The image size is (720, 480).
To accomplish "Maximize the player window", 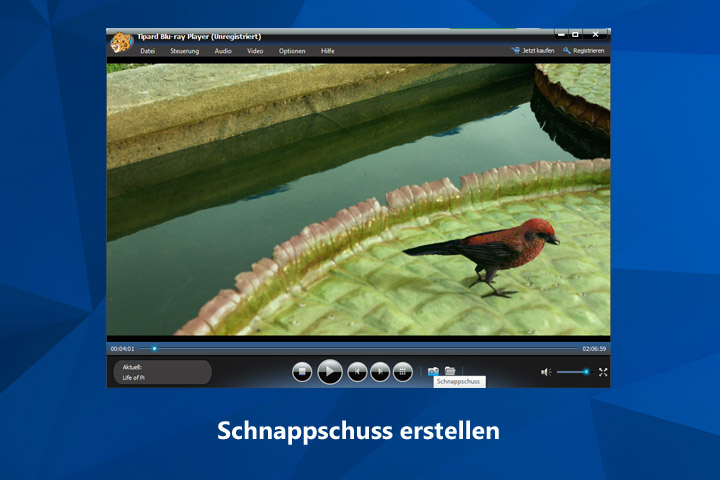I will 575,34.
